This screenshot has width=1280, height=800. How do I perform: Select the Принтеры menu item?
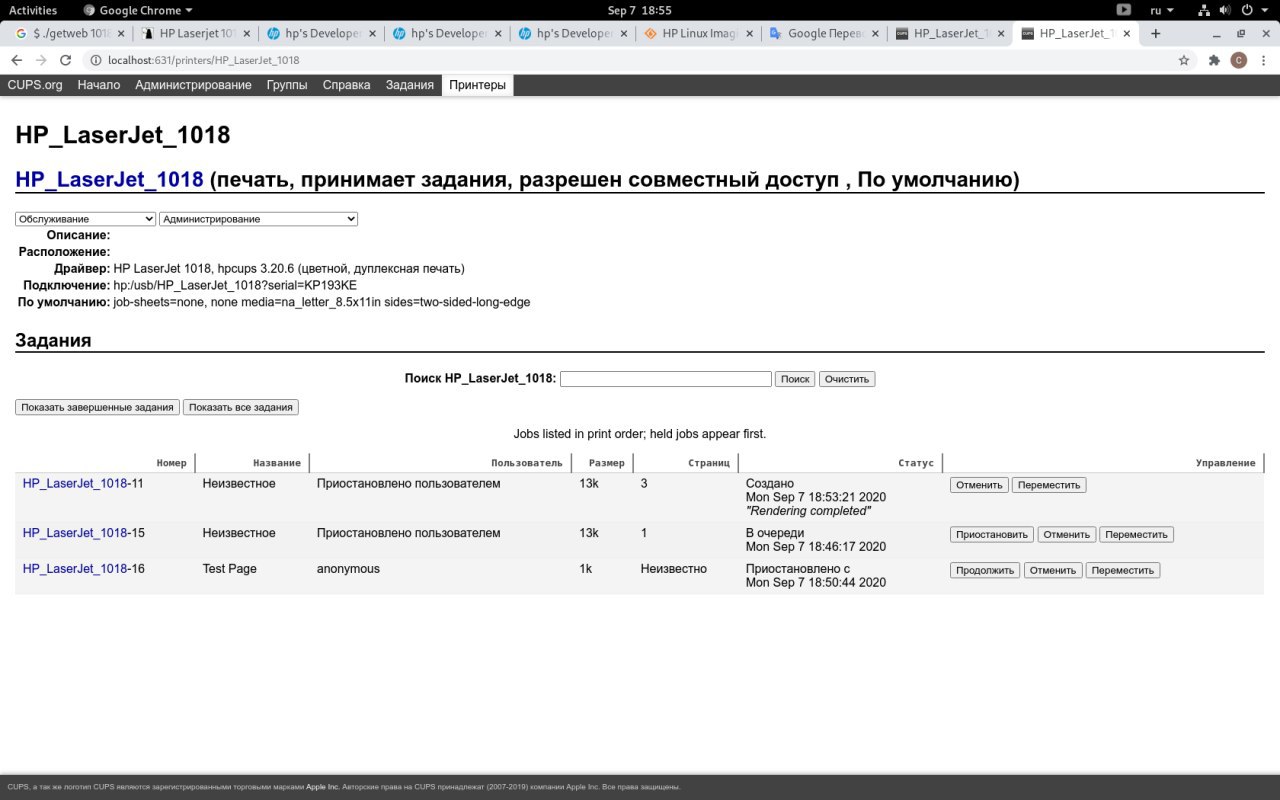(x=477, y=85)
